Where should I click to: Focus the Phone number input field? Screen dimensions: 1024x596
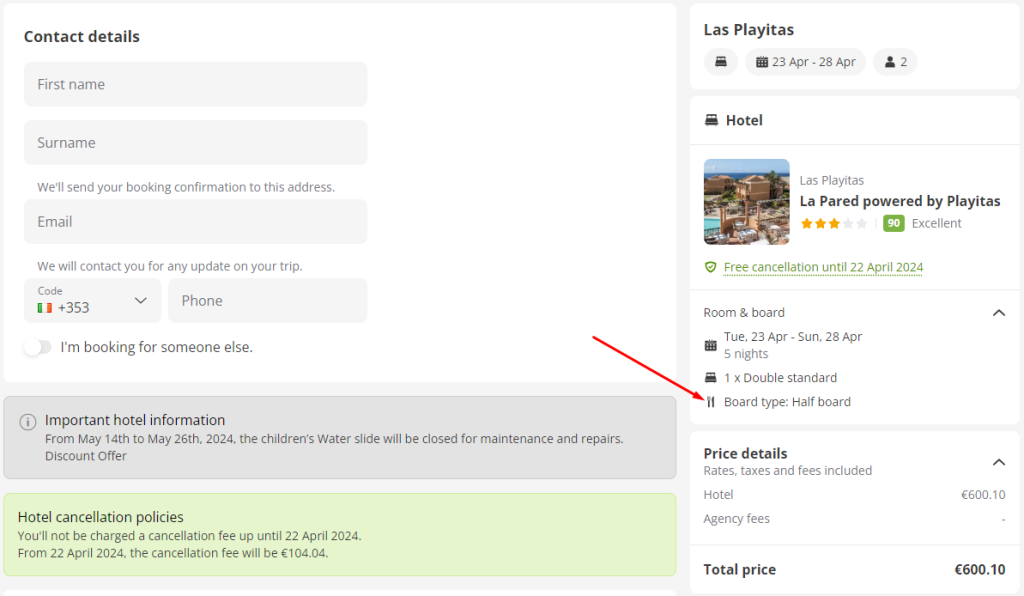268,301
